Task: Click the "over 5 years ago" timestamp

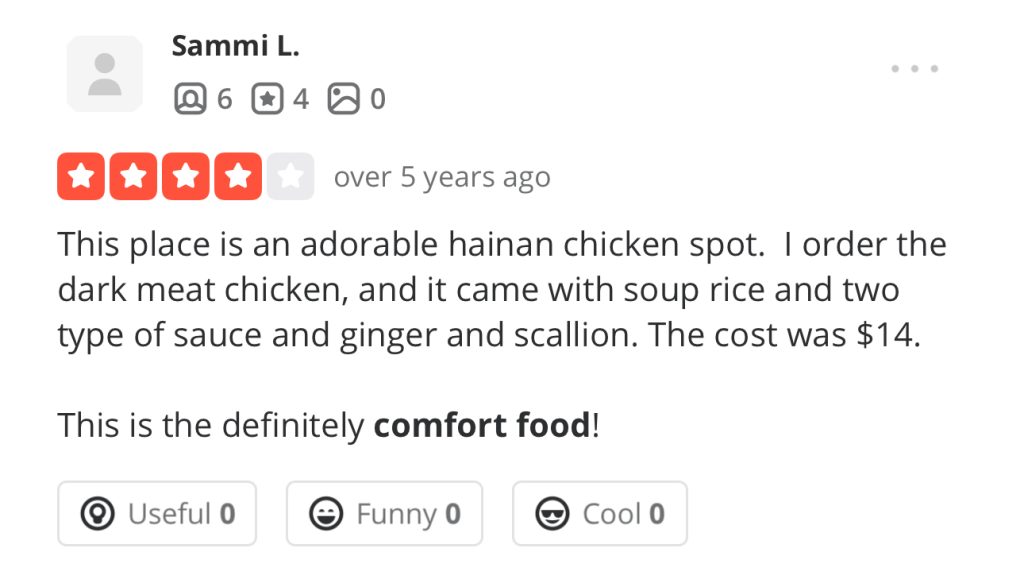Action: click(x=441, y=178)
